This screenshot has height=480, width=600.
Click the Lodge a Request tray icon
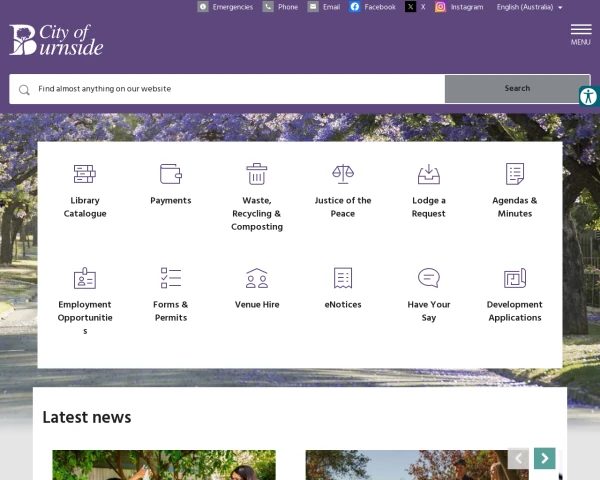point(429,174)
